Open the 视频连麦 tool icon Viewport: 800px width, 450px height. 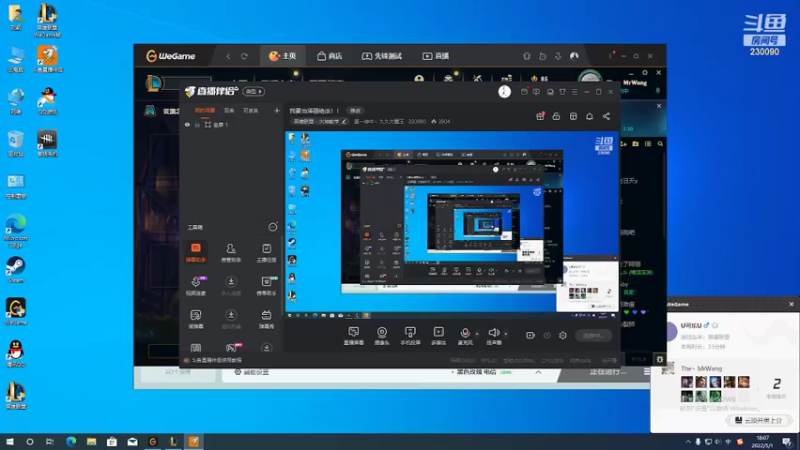(196, 286)
